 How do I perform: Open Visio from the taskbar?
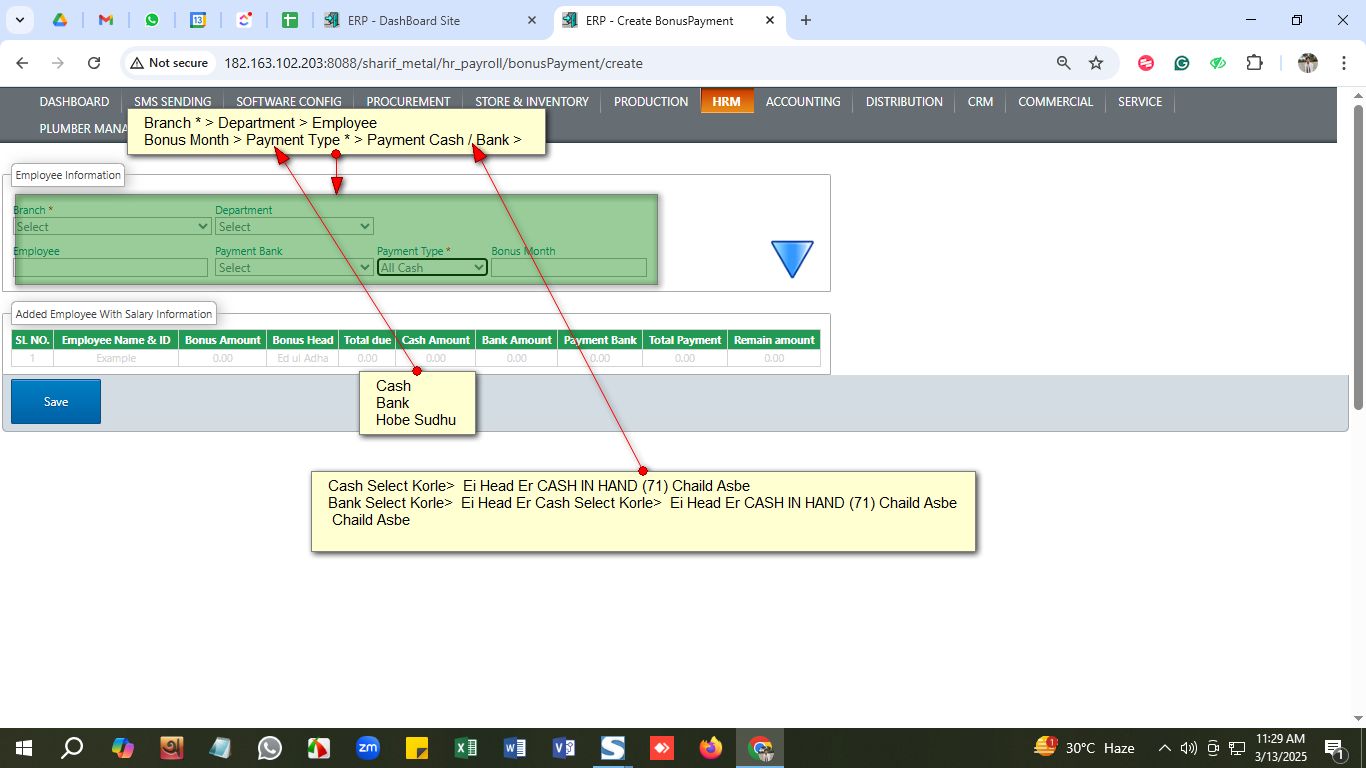click(563, 748)
